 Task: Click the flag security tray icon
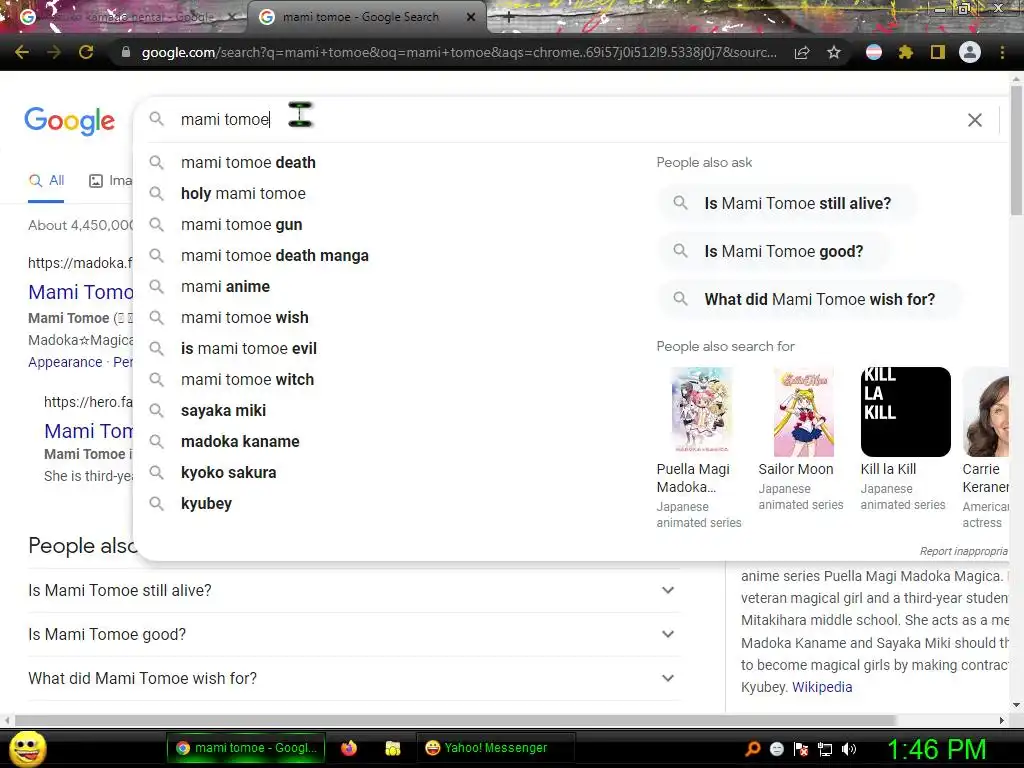pyautogui.click(x=801, y=749)
